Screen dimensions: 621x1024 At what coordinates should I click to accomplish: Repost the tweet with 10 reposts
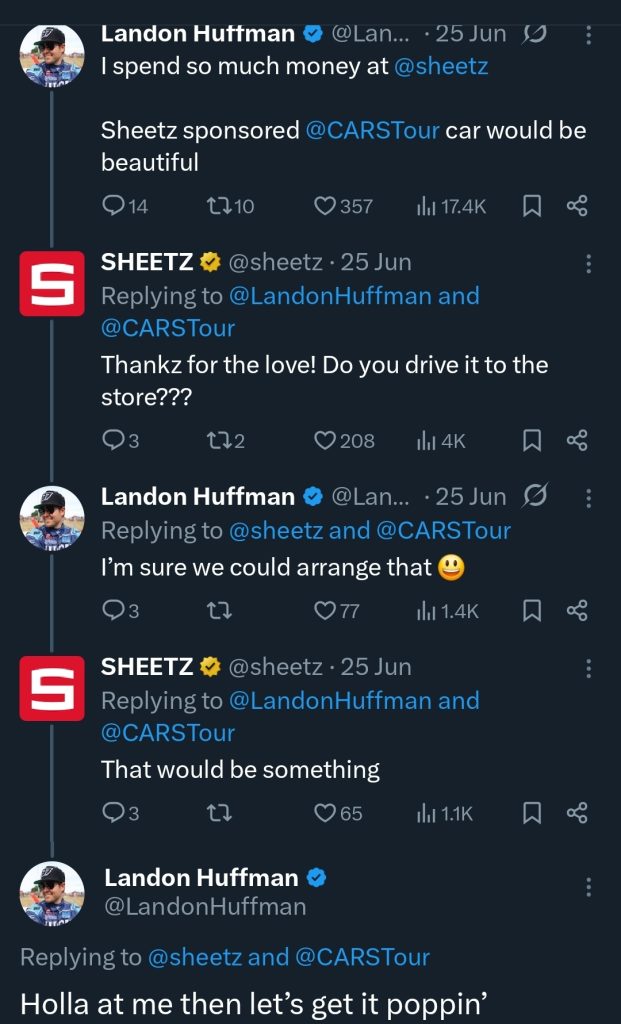(217, 206)
